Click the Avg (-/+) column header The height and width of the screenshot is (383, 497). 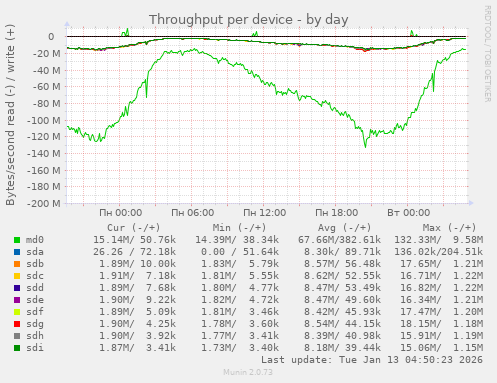(344, 228)
